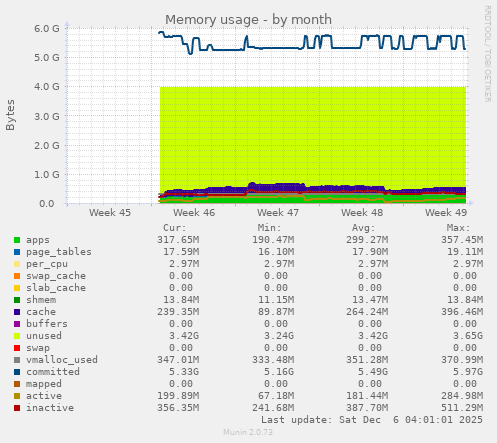Select the 'committed' legend label
Screen dimensions: 497x443
53,372
